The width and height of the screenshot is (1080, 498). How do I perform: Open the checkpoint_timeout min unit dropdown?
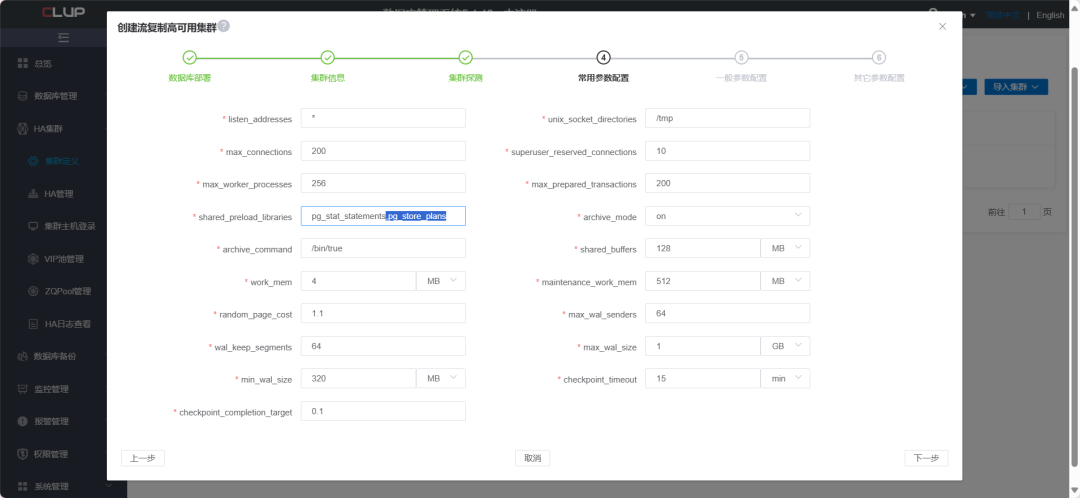(785, 378)
